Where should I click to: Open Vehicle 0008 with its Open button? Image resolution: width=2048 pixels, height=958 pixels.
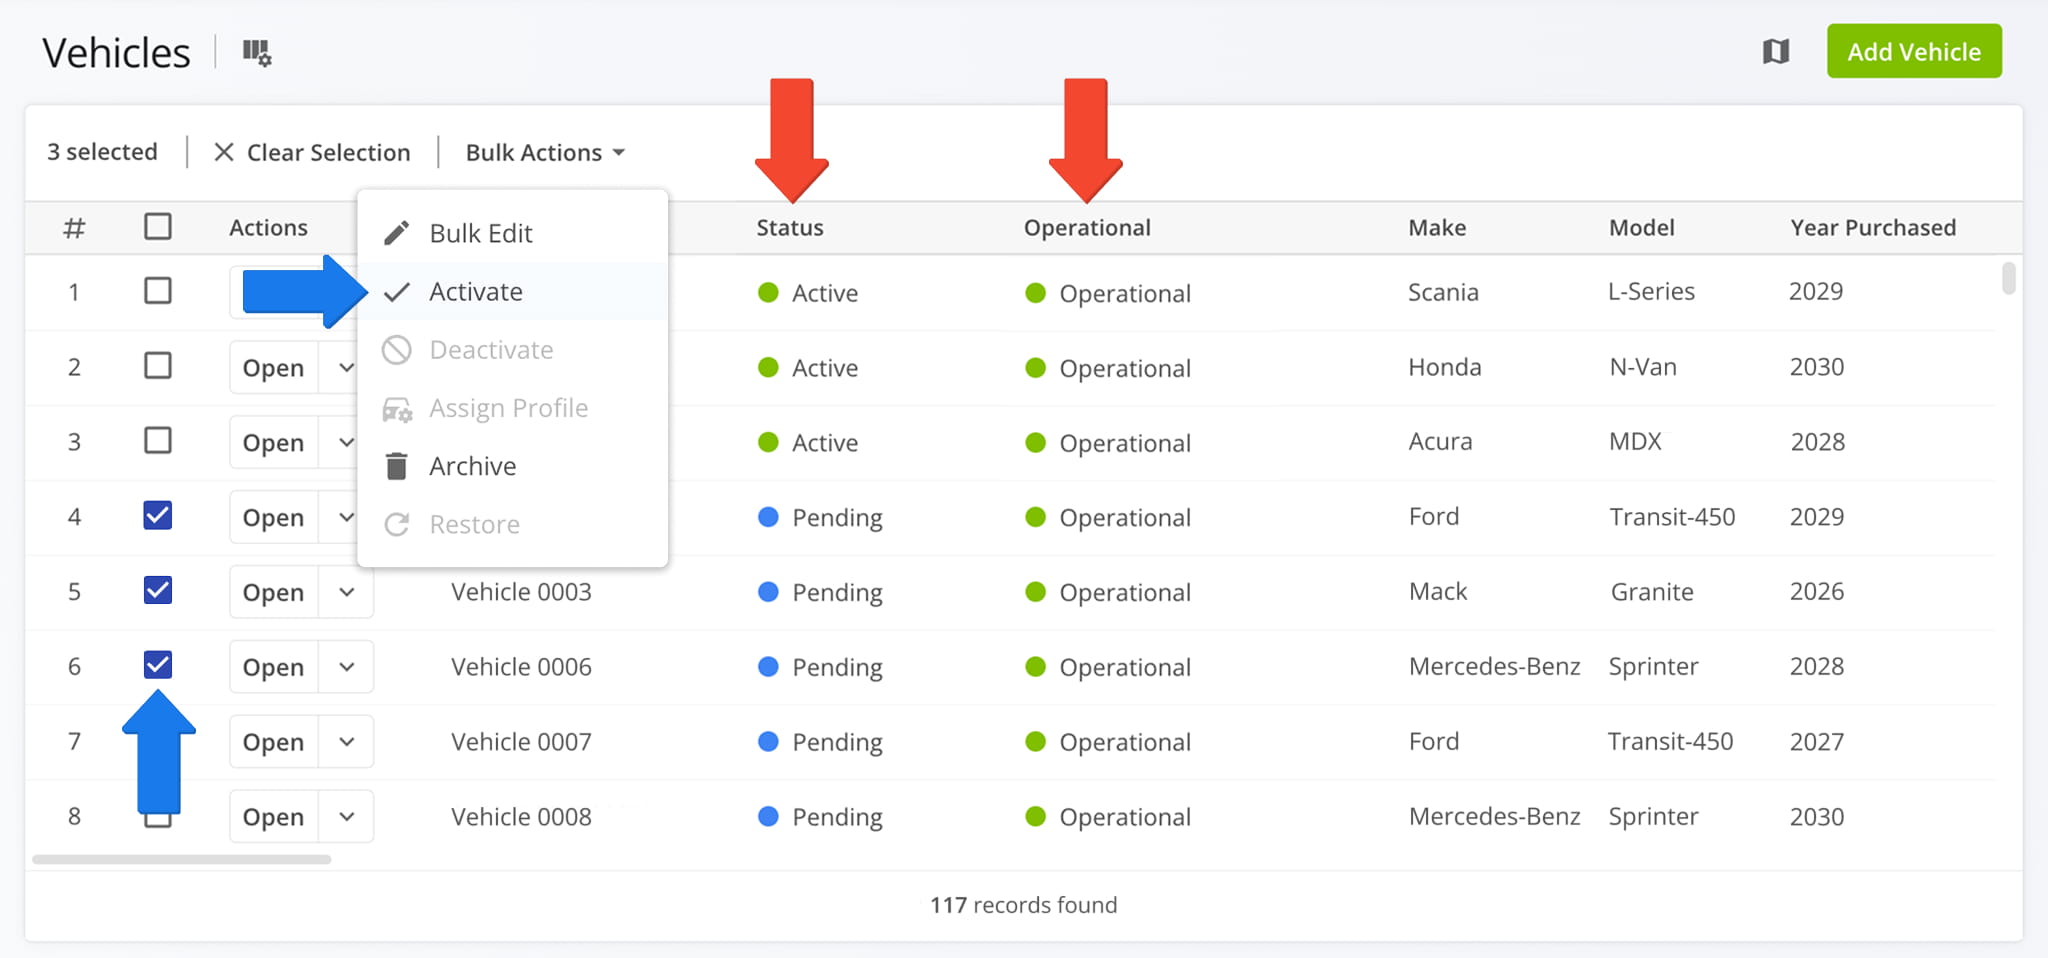(x=273, y=816)
